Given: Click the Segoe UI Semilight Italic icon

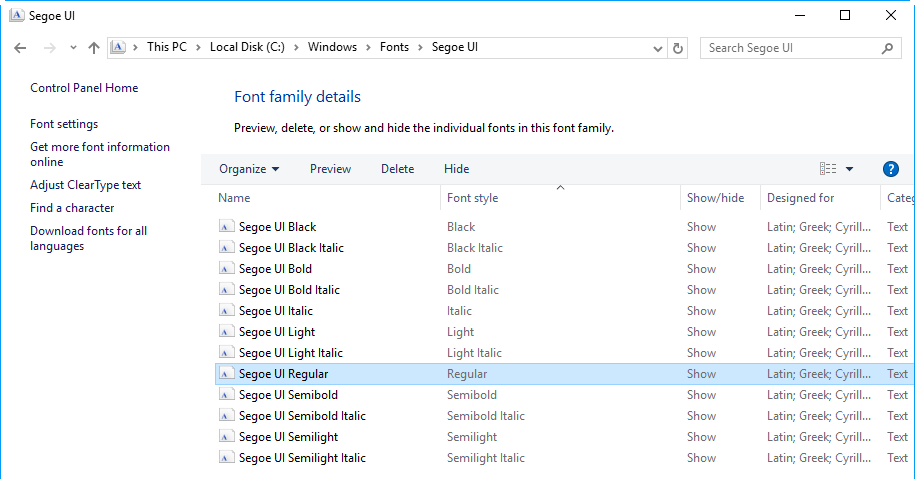Looking at the screenshot, I should click(227, 458).
